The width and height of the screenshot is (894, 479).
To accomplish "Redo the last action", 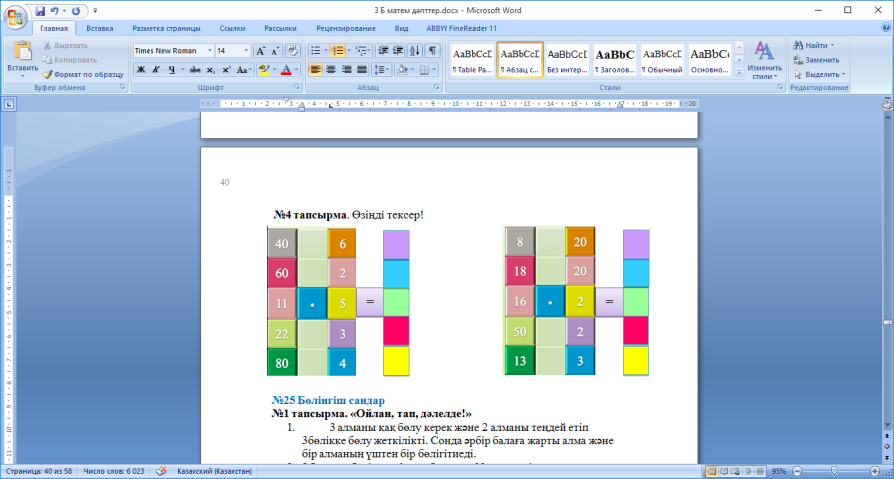I will click(76, 11).
